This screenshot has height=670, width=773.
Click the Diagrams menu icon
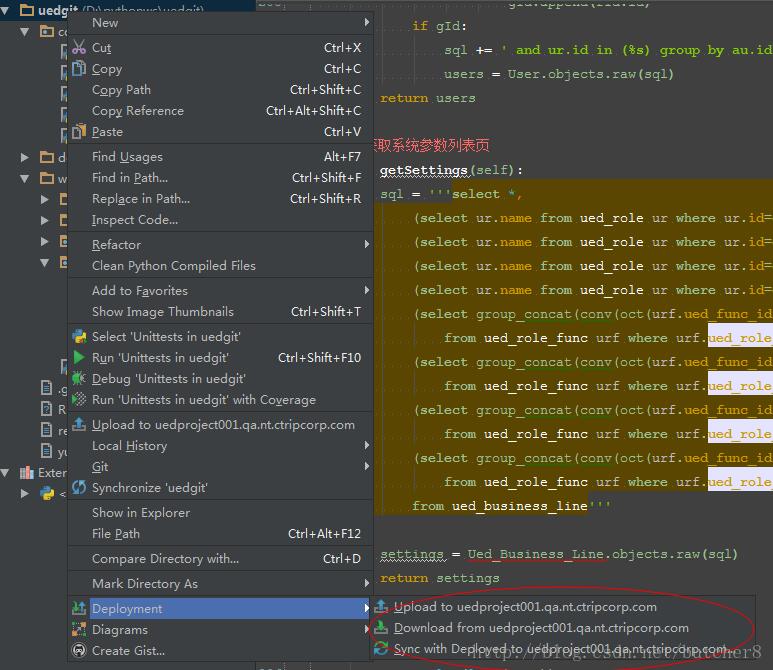click(79, 630)
